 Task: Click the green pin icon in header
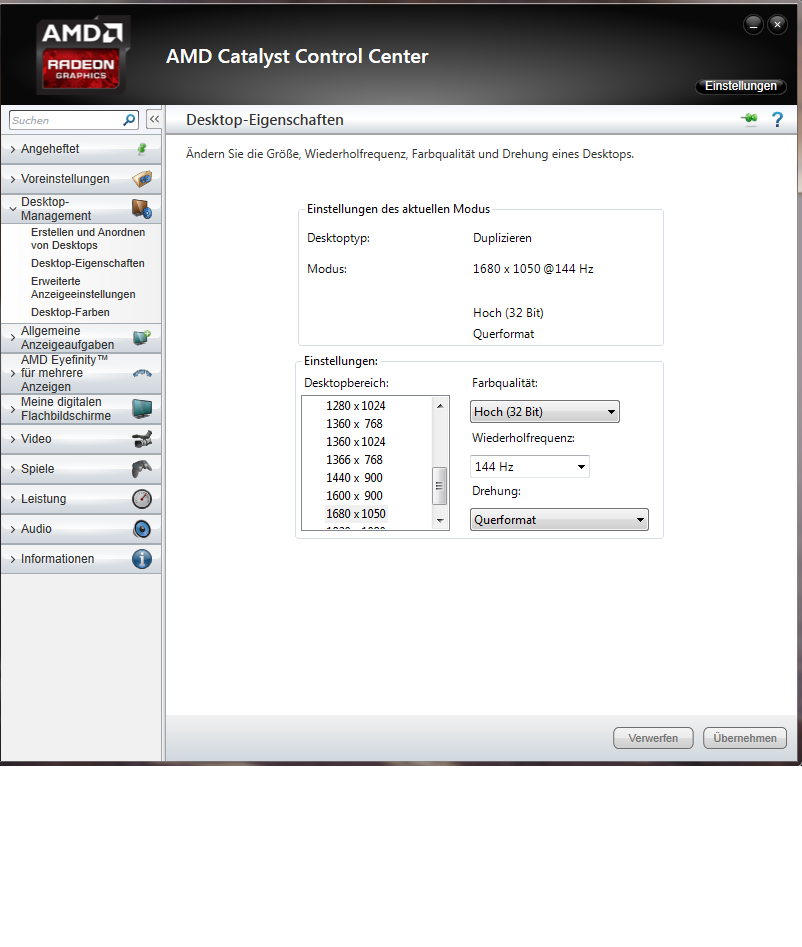pyautogui.click(x=749, y=119)
